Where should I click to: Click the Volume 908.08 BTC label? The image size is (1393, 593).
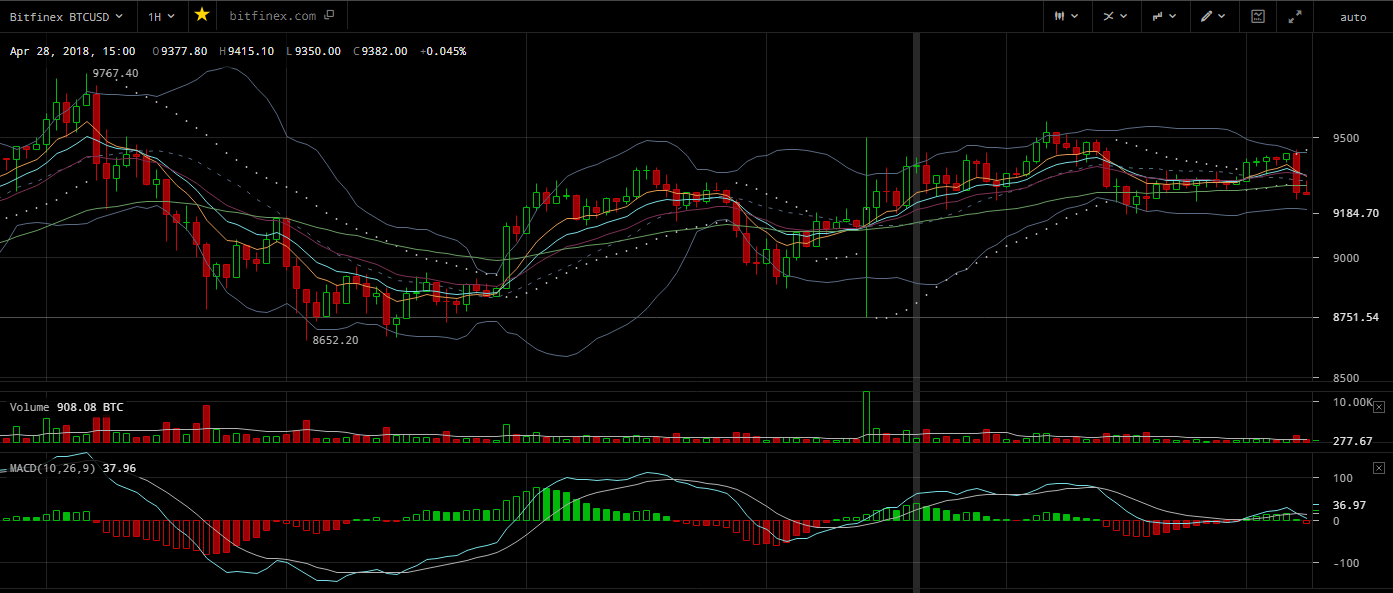tap(67, 407)
